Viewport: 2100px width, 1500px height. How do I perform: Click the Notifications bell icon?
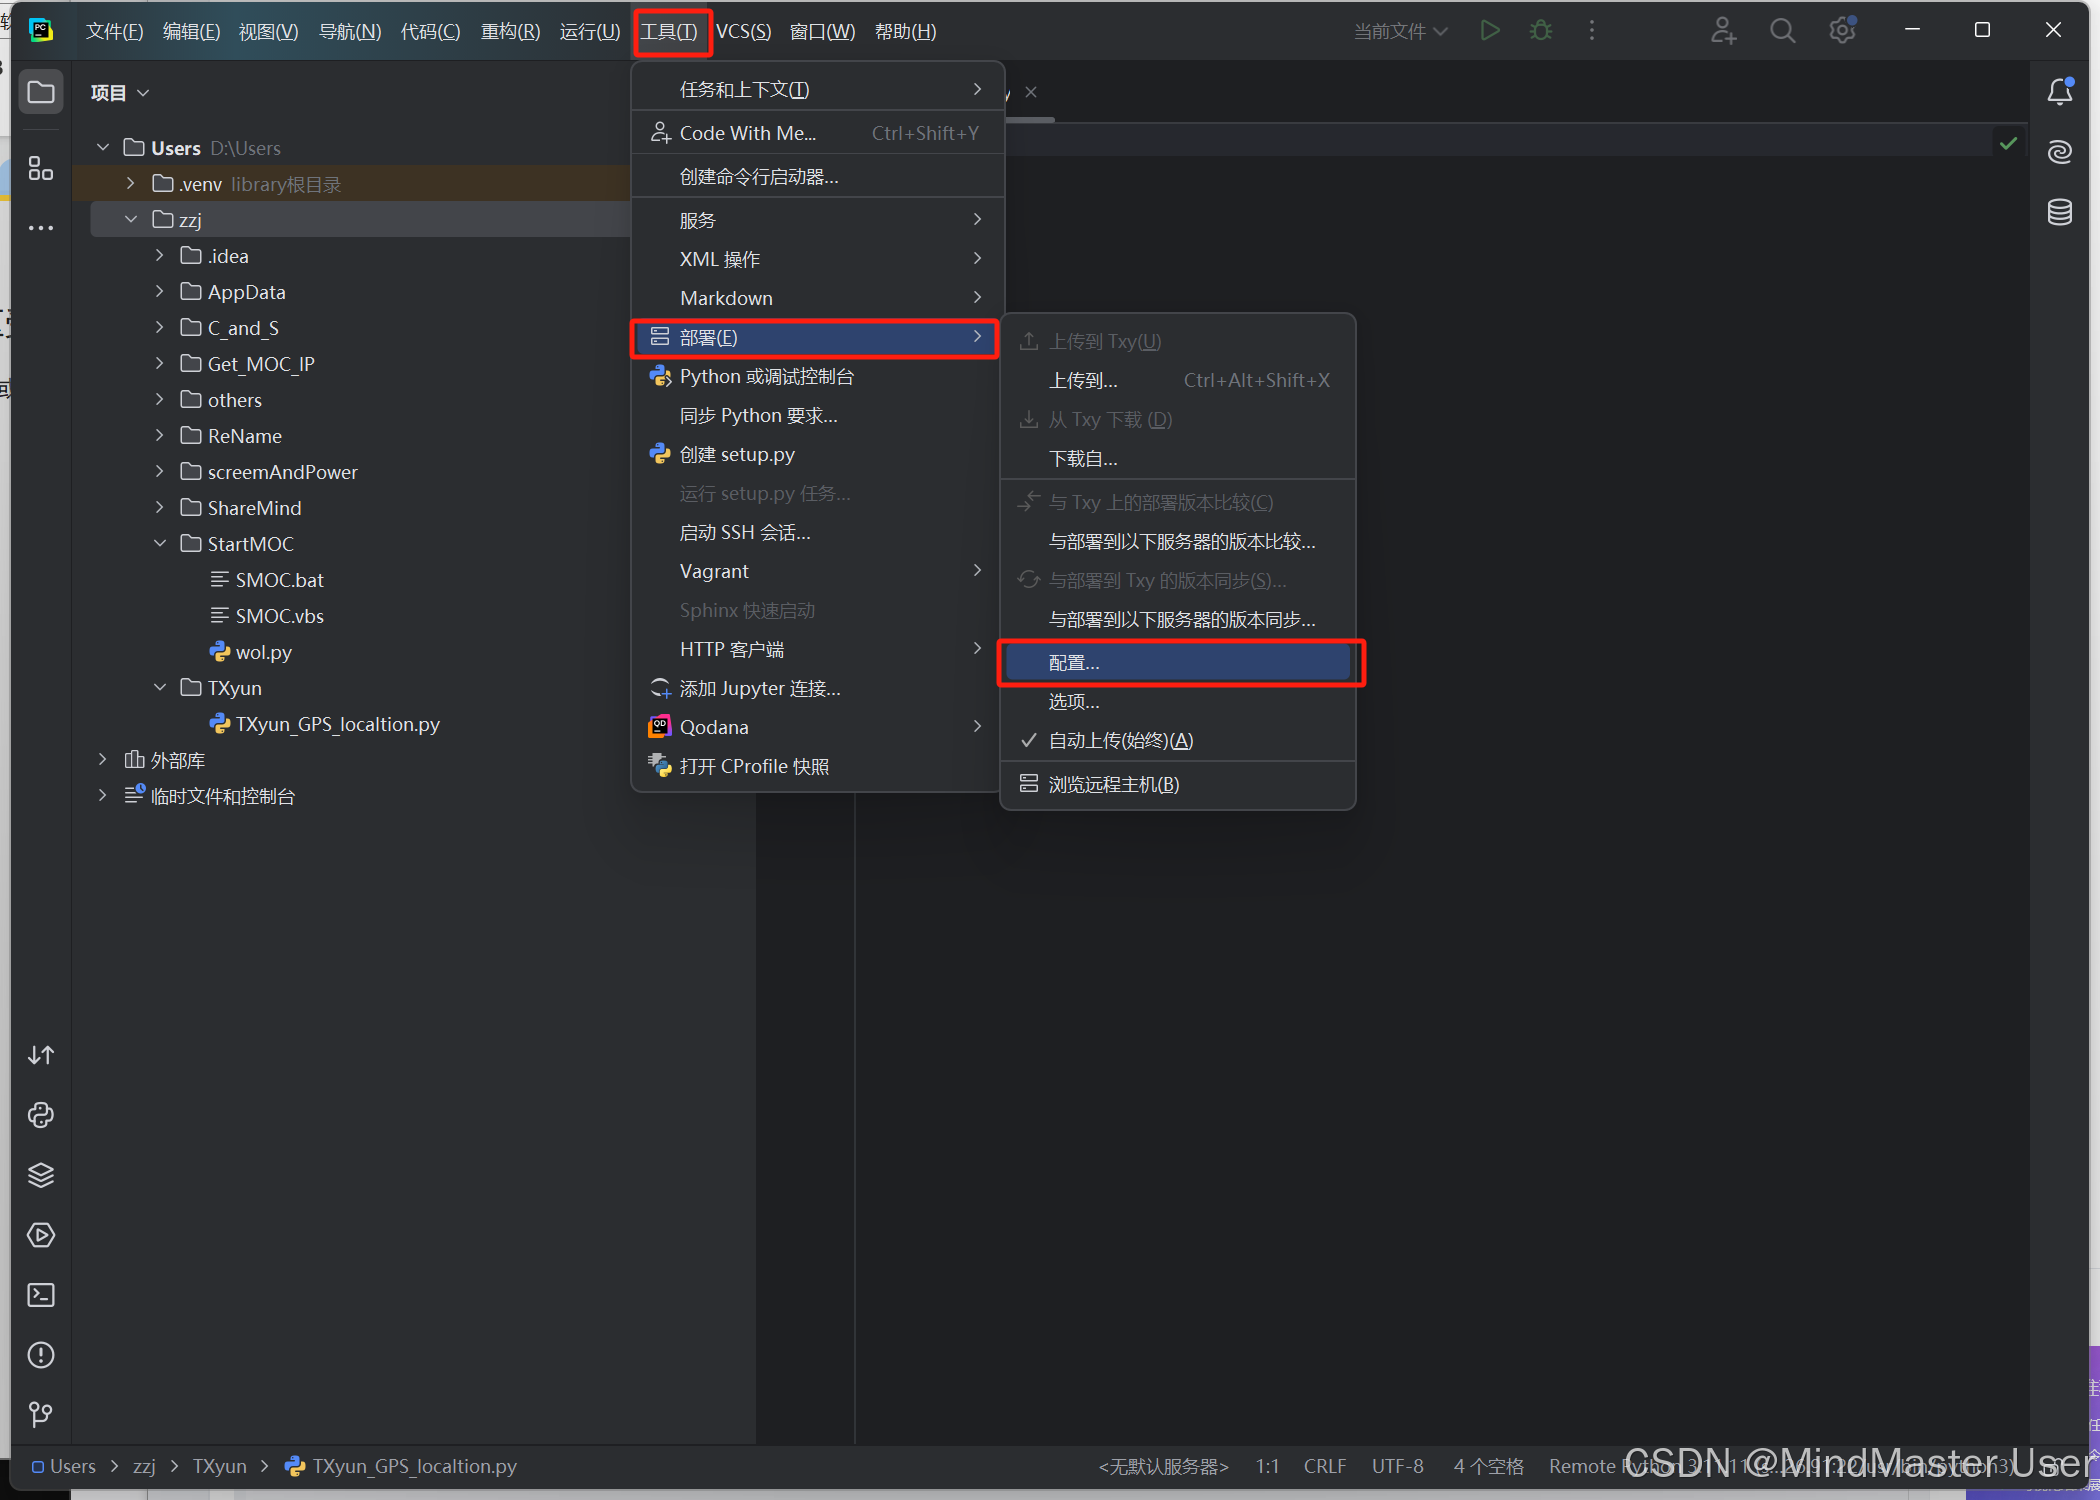tap(2059, 92)
